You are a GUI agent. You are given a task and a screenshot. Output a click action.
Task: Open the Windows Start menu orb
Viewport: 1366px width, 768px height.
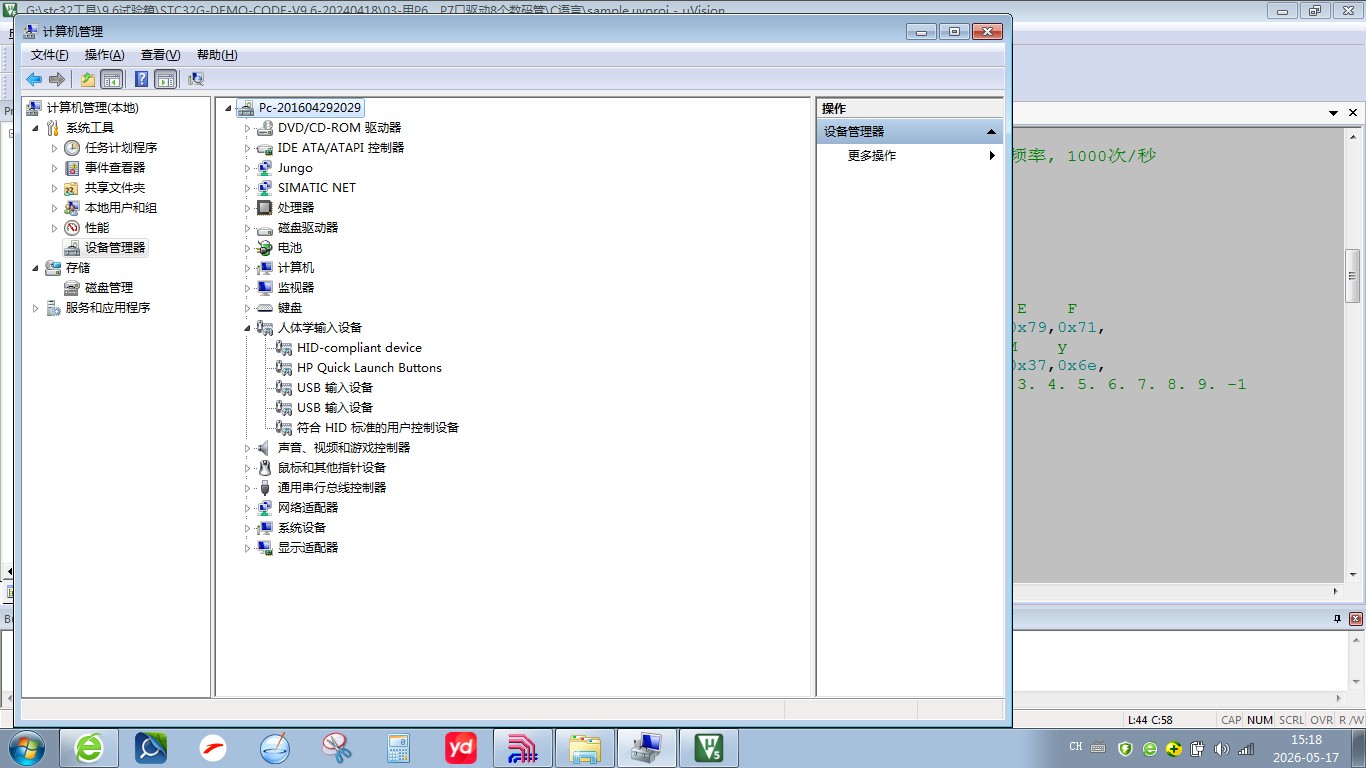[26, 747]
